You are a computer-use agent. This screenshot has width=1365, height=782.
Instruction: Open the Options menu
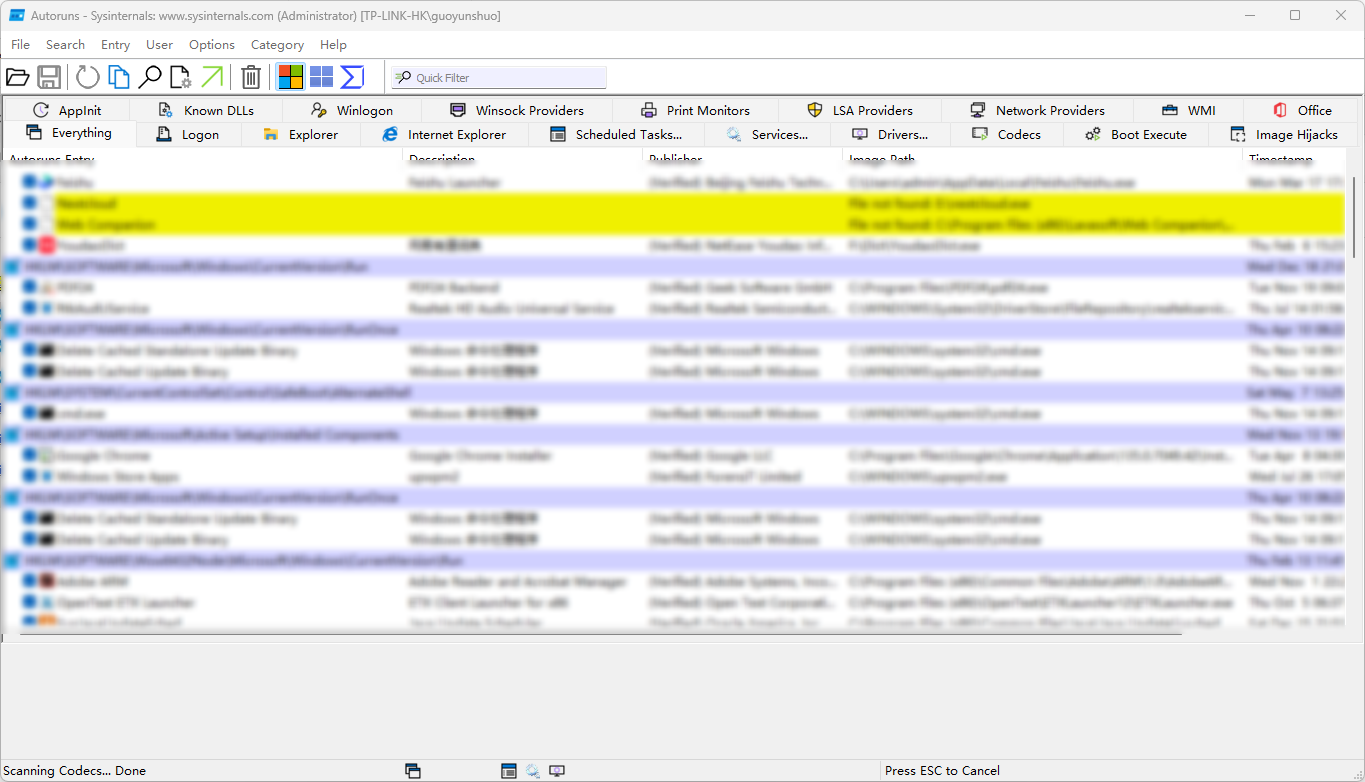click(212, 45)
